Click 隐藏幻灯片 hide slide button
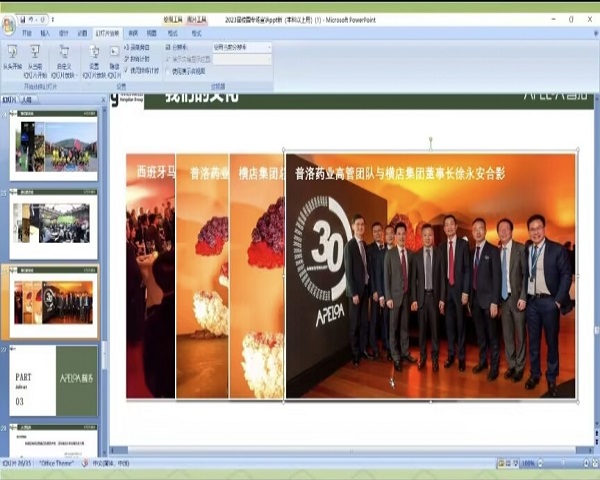This screenshot has height=480, width=600. point(114,61)
